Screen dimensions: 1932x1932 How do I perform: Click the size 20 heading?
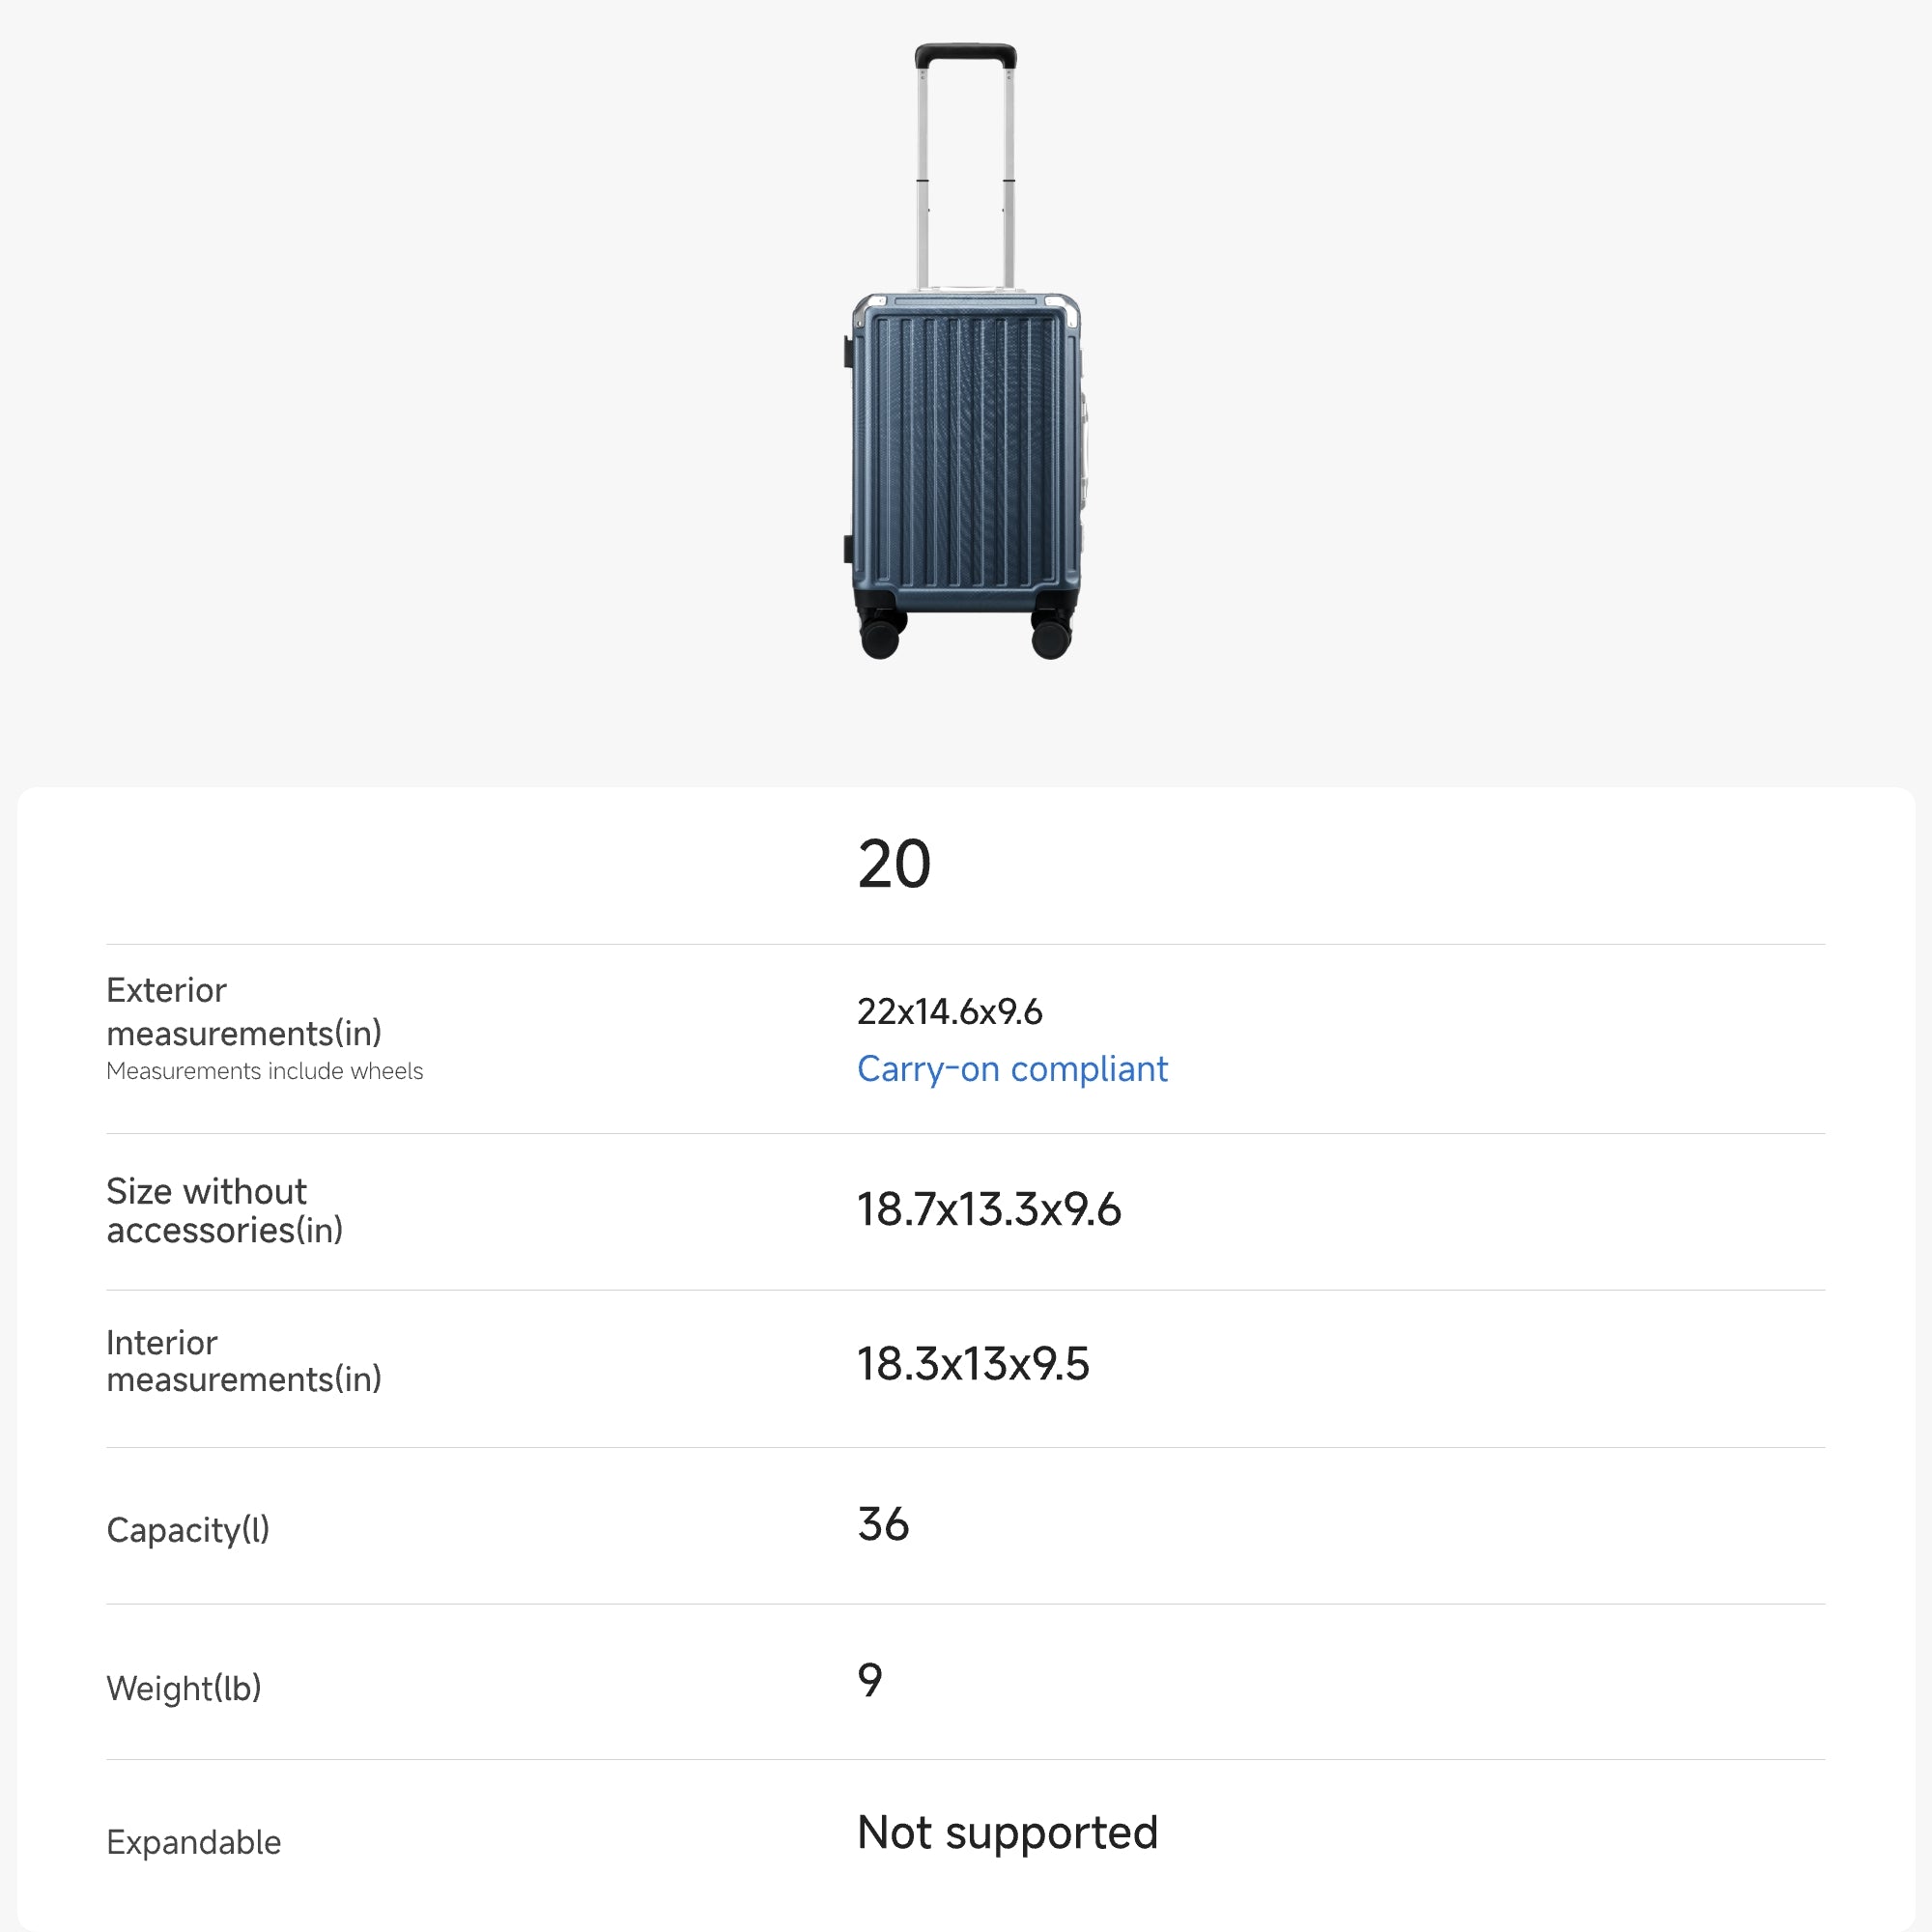894,865
